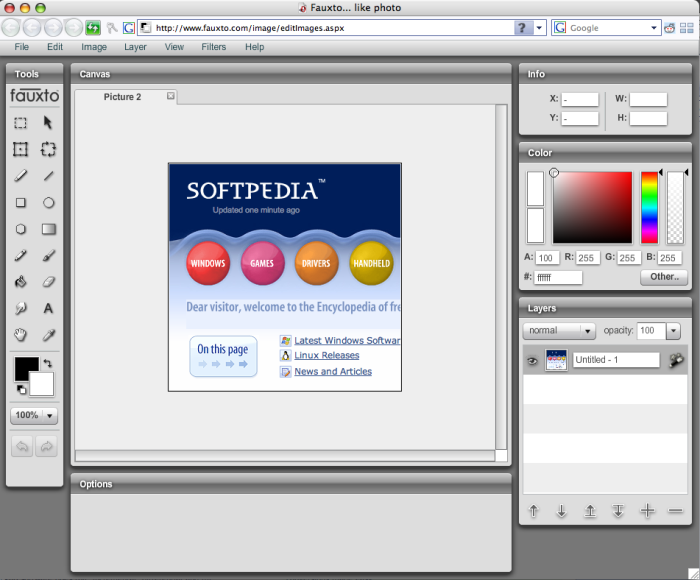Select the line drawing tool
The width and height of the screenshot is (700, 580).
click(49, 176)
